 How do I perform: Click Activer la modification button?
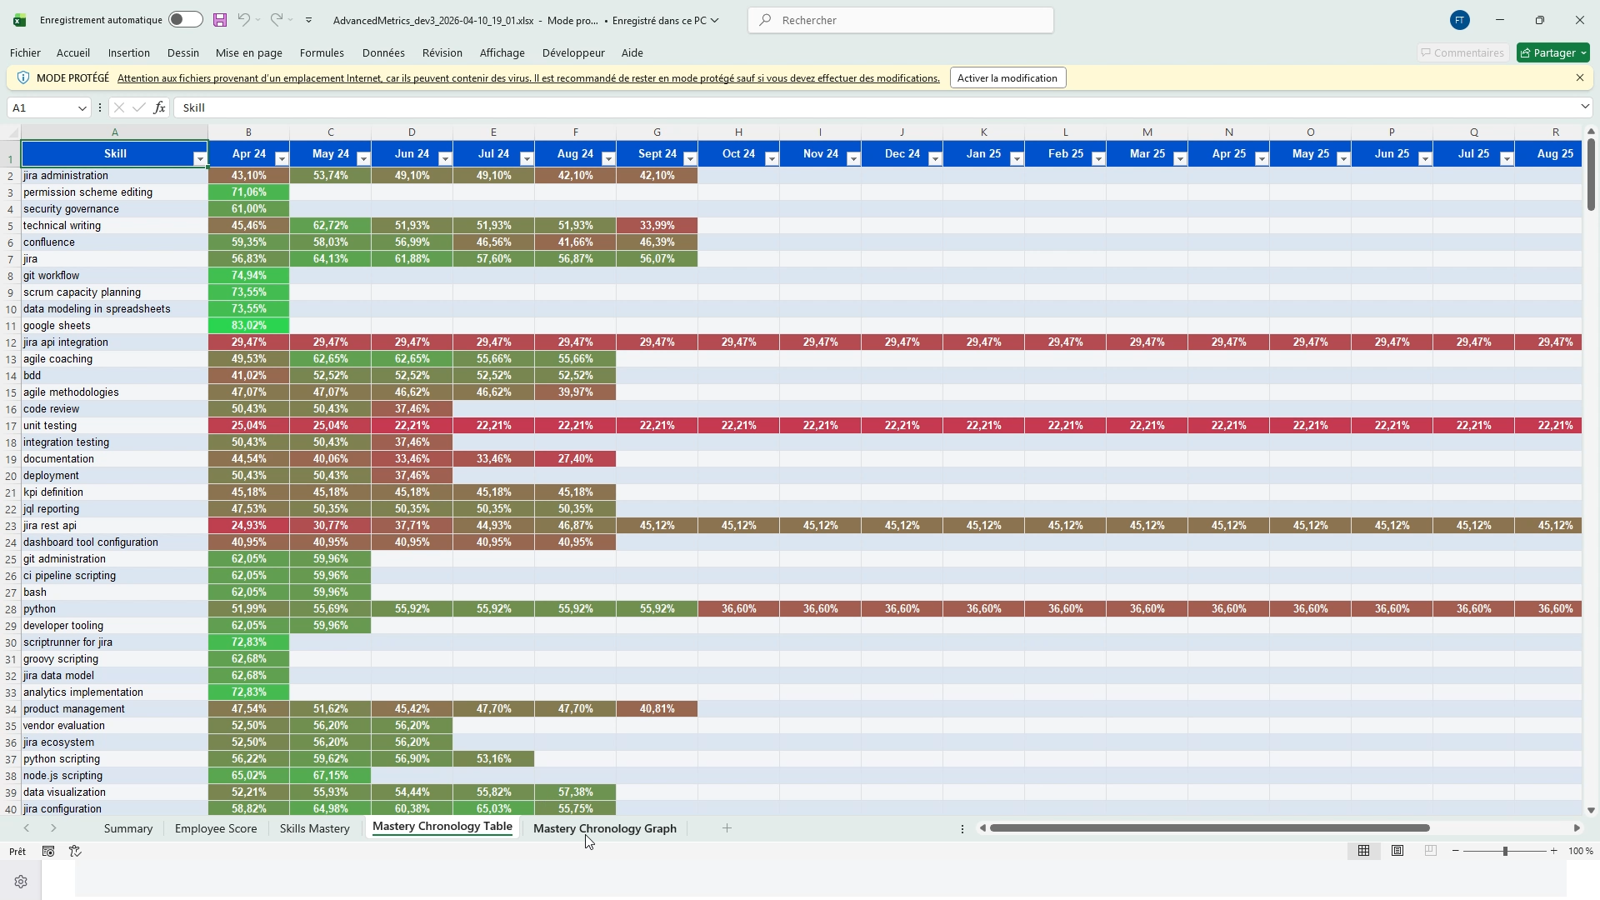tap(1007, 77)
